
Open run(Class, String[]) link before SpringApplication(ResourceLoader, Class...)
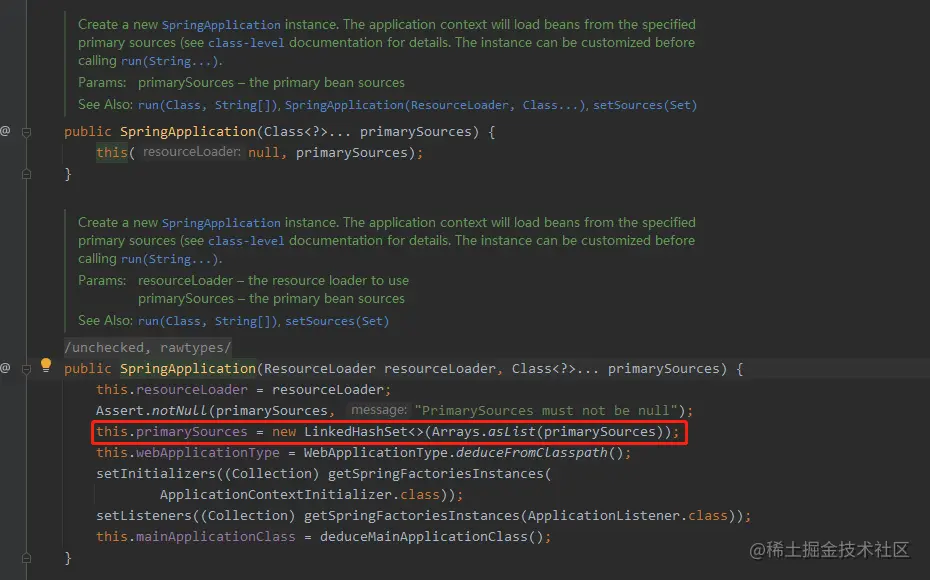tap(208, 105)
